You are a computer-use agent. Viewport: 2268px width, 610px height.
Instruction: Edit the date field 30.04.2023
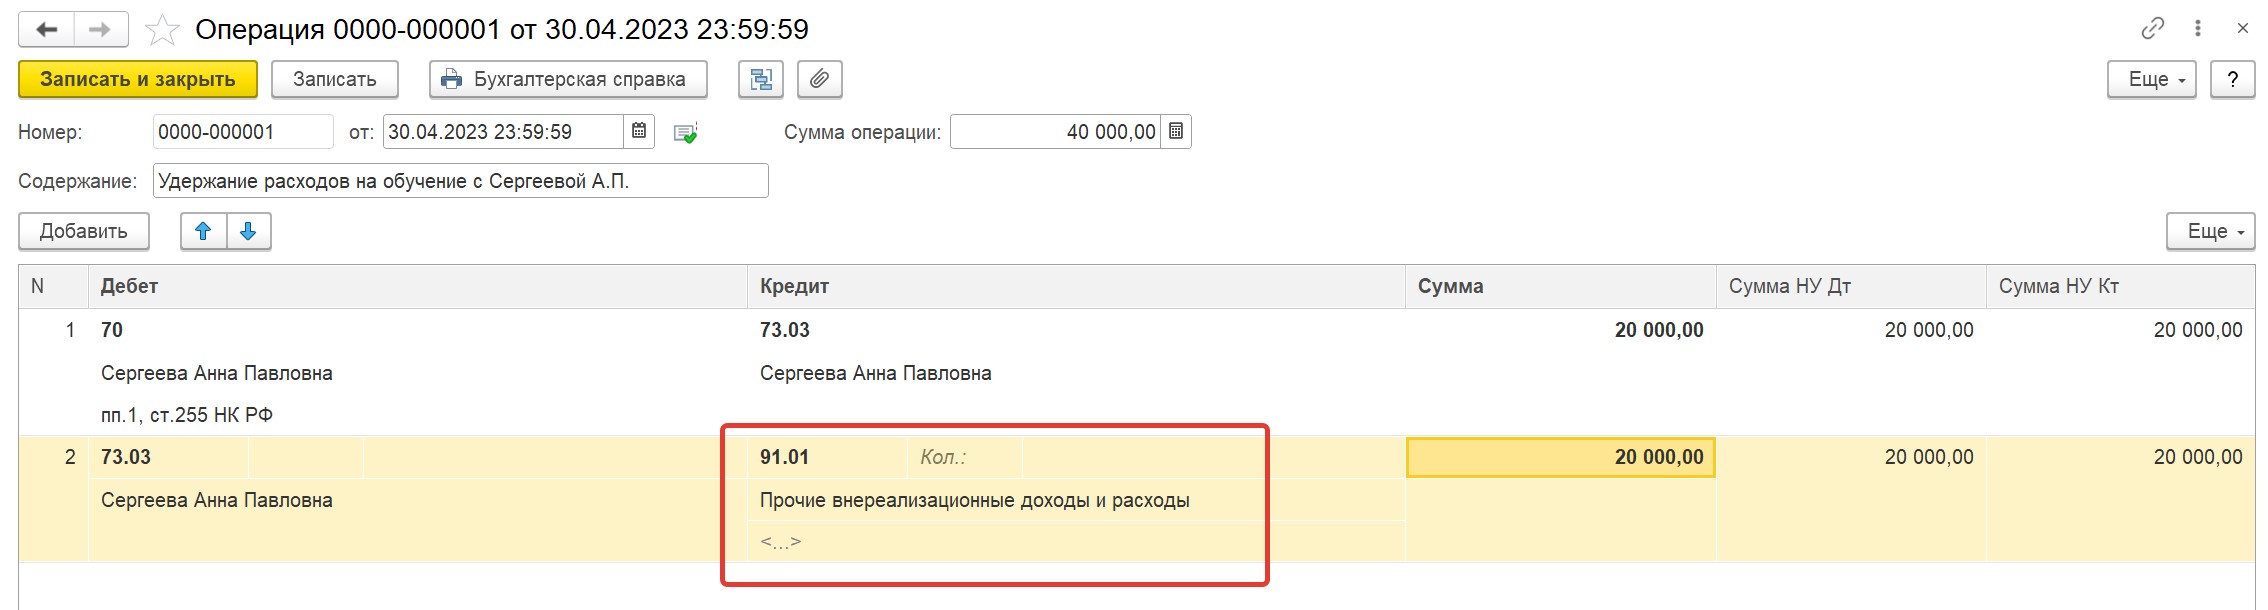pyautogui.click(x=503, y=132)
